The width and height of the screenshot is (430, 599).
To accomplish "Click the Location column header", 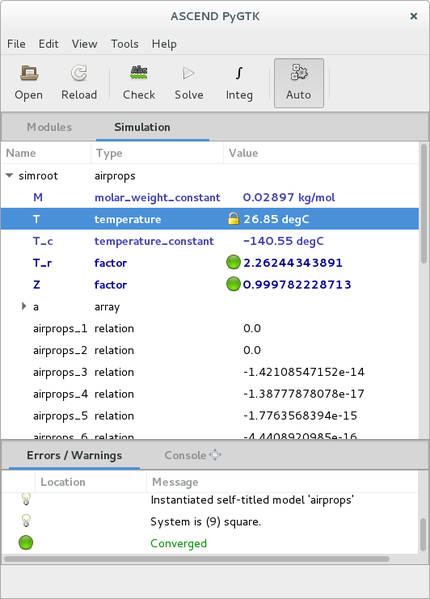I will tap(91, 482).
